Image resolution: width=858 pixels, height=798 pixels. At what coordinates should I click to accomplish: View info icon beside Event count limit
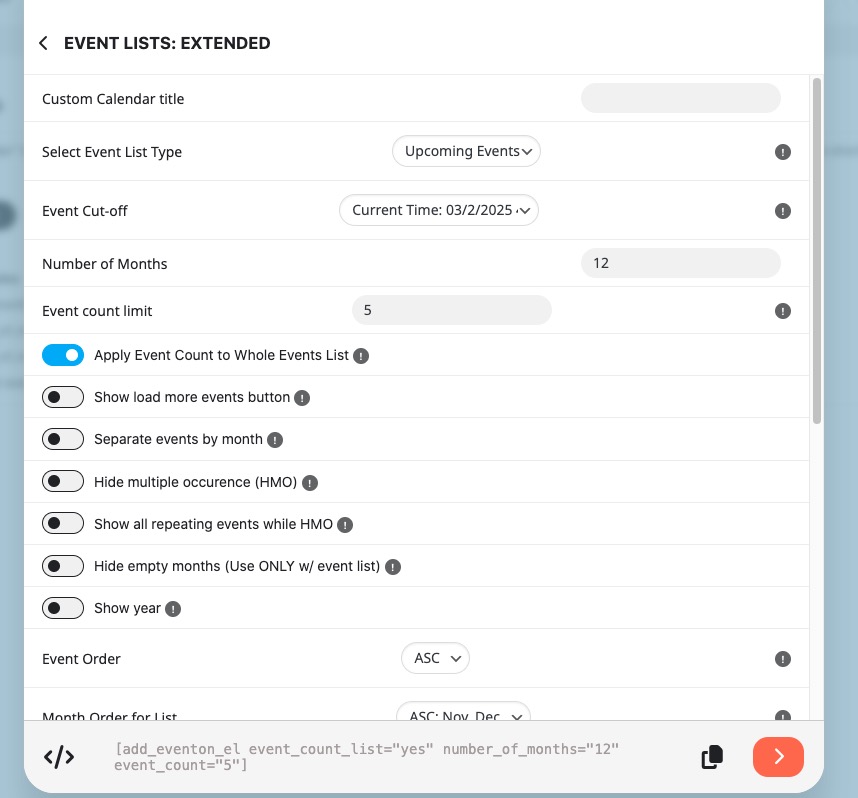tap(782, 311)
